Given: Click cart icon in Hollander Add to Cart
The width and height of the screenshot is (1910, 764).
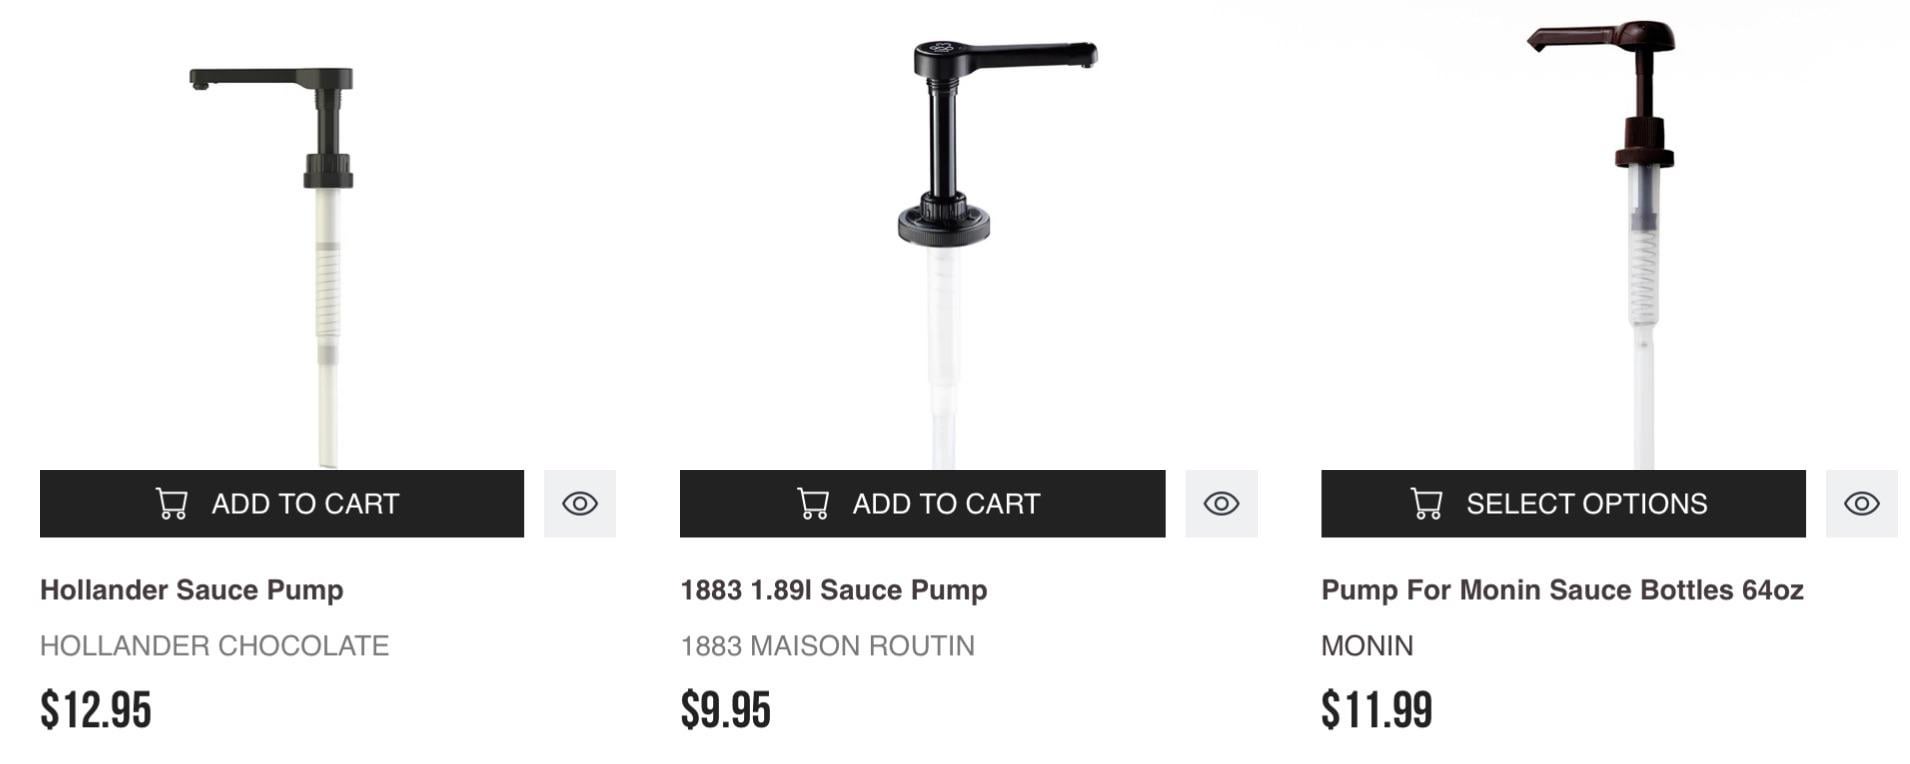Looking at the screenshot, I should coord(172,503).
